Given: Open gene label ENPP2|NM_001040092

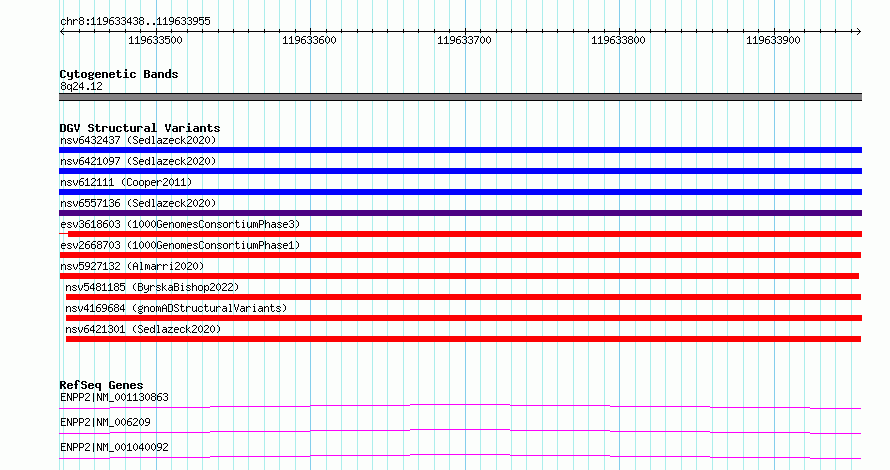Looking at the screenshot, I should click(114, 447).
